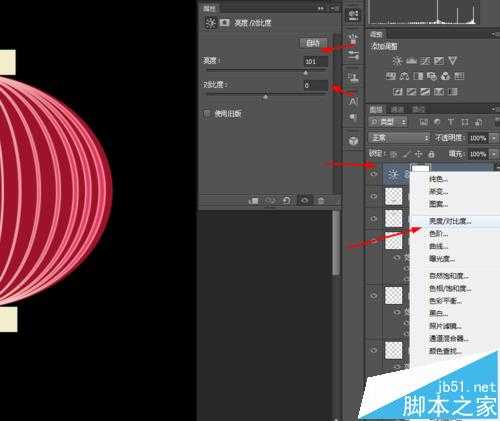Viewport: 500px width, 421px height.
Task: Add a Levels adjustment from Adjustments panel
Action: click(x=411, y=61)
